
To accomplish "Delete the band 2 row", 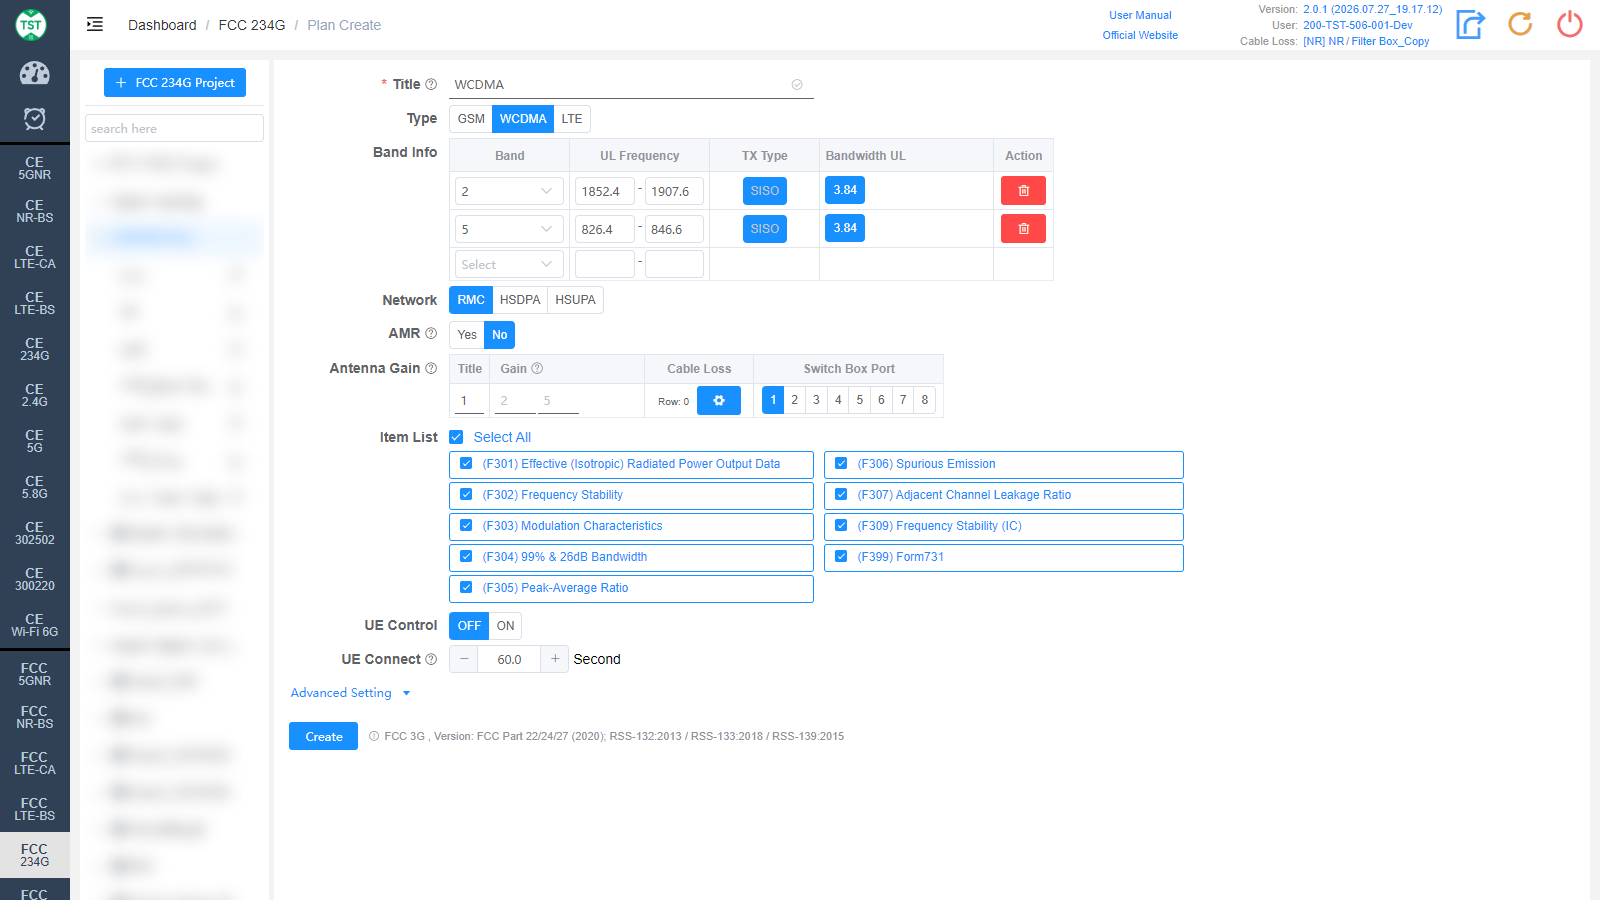I will click(1023, 191).
